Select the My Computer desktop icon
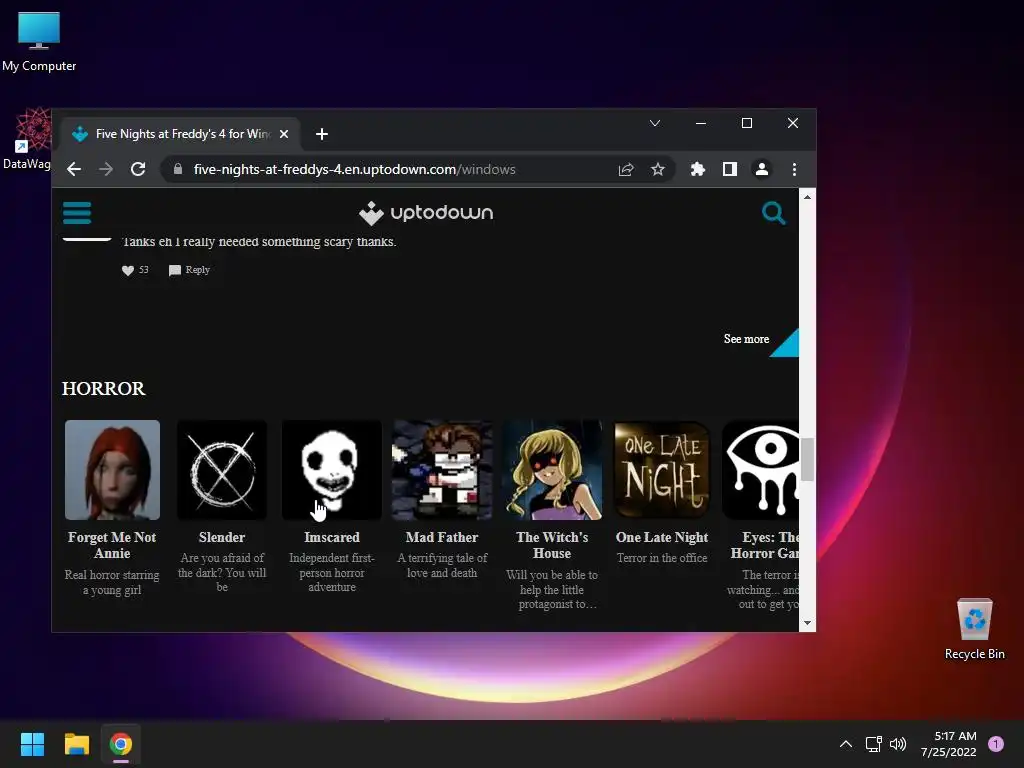 coord(39,42)
